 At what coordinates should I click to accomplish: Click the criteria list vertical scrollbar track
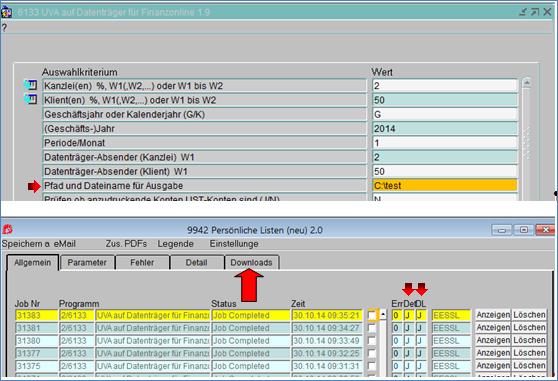tap(527, 144)
